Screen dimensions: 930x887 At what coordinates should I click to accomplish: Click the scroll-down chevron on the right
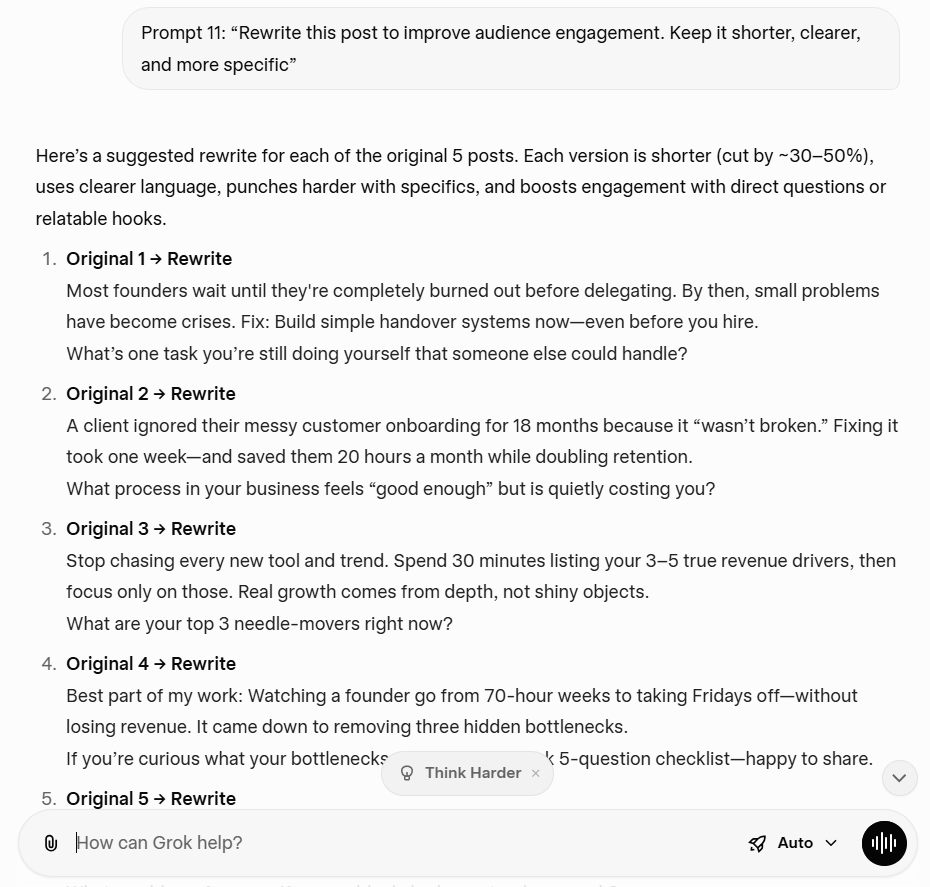[898, 777]
